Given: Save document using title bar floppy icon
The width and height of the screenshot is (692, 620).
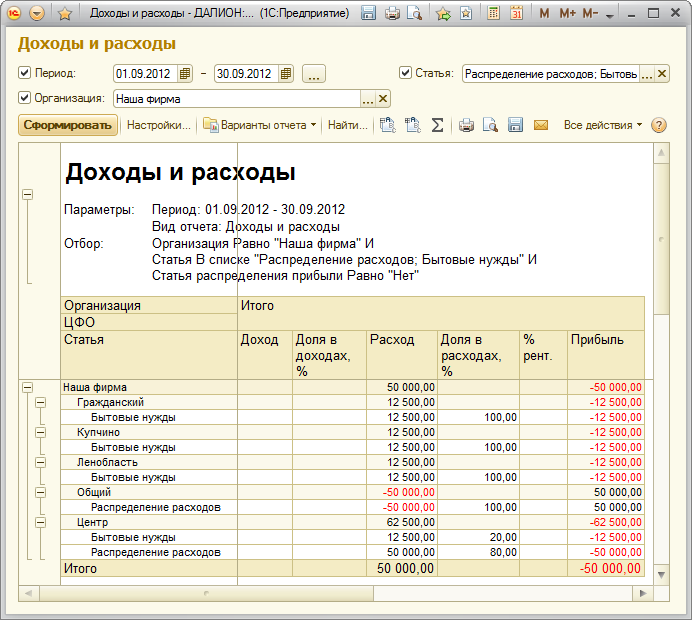Looking at the screenshot, I should [x=369, y=13].
